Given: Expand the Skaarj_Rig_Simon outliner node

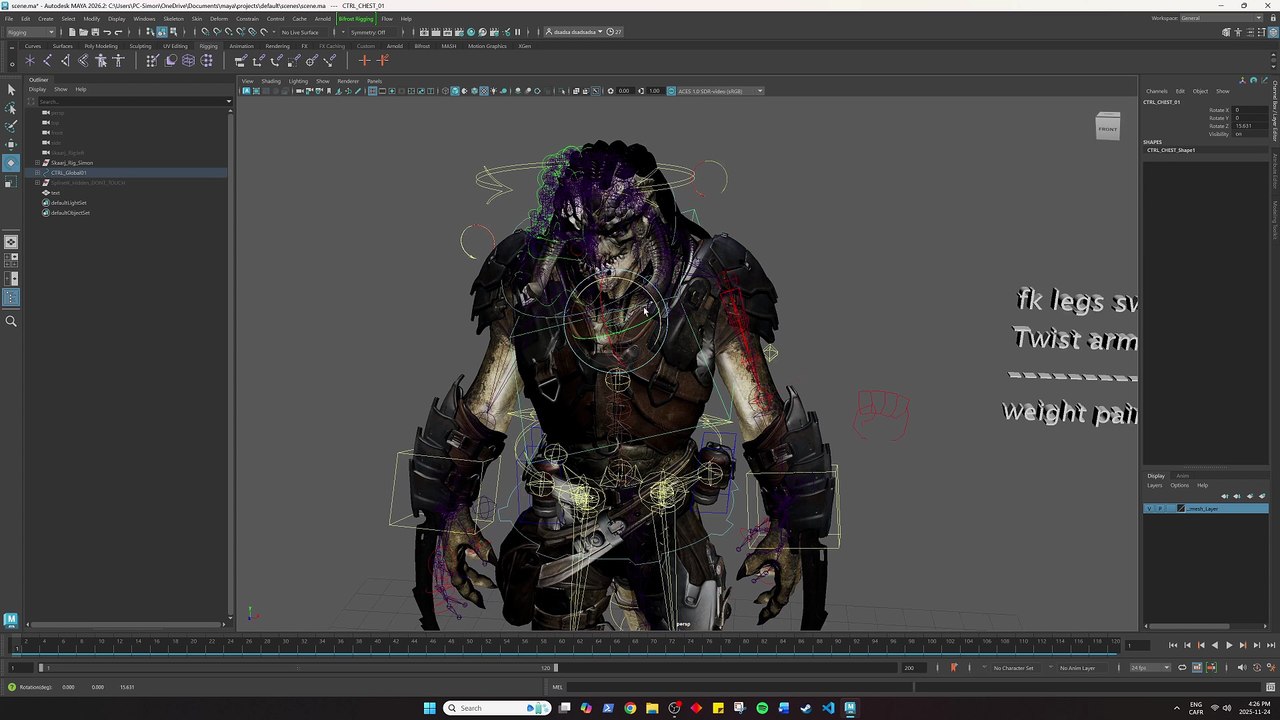Looking at the screenshot, I should (37, 163).
